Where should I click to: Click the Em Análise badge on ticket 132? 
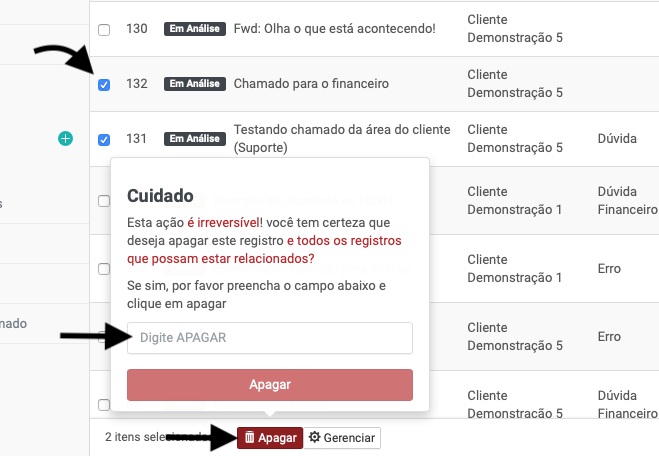pos(193,84)
